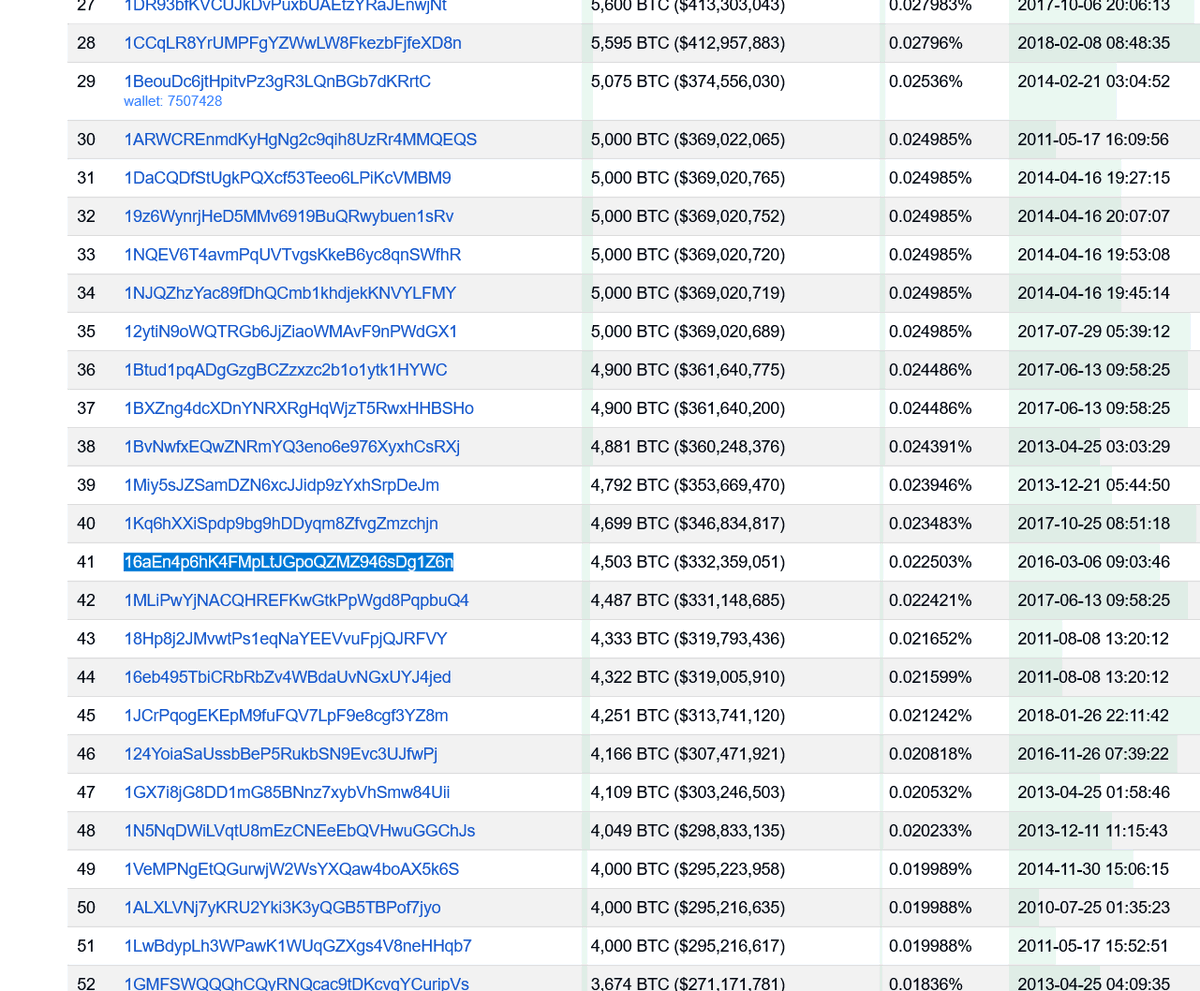The image size is (1200, 991).
Task: Select date 2017-10-25 08:51:18
Action: coord(1093,523)
